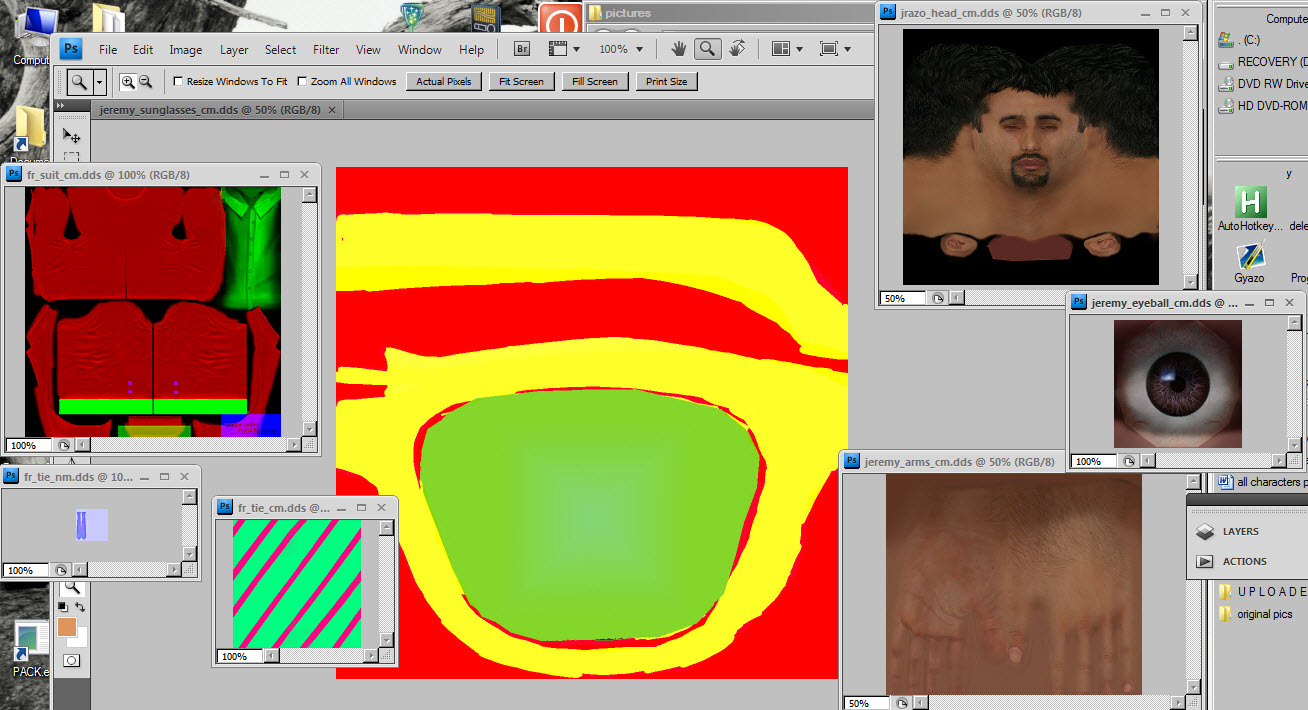The height and width of the screenshot is (710, 1308).
Task: Click the zoom field in fr_tie_cm.dds window
Action: 239,657
